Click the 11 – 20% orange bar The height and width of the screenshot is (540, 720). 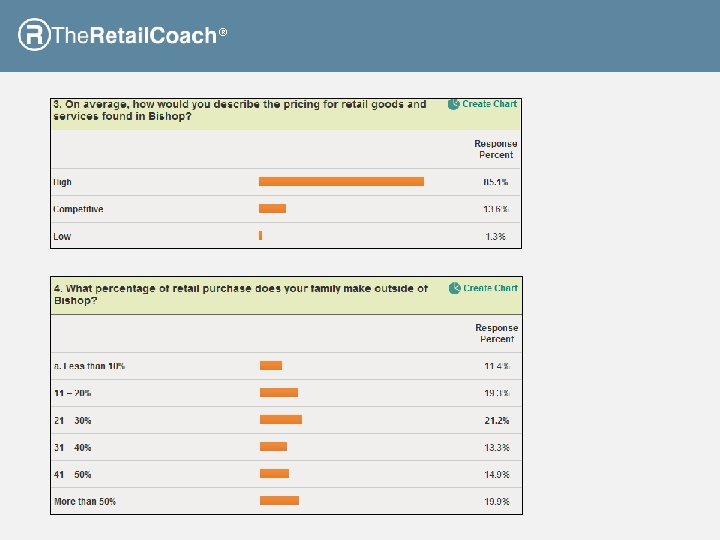[x=279, y=393]
